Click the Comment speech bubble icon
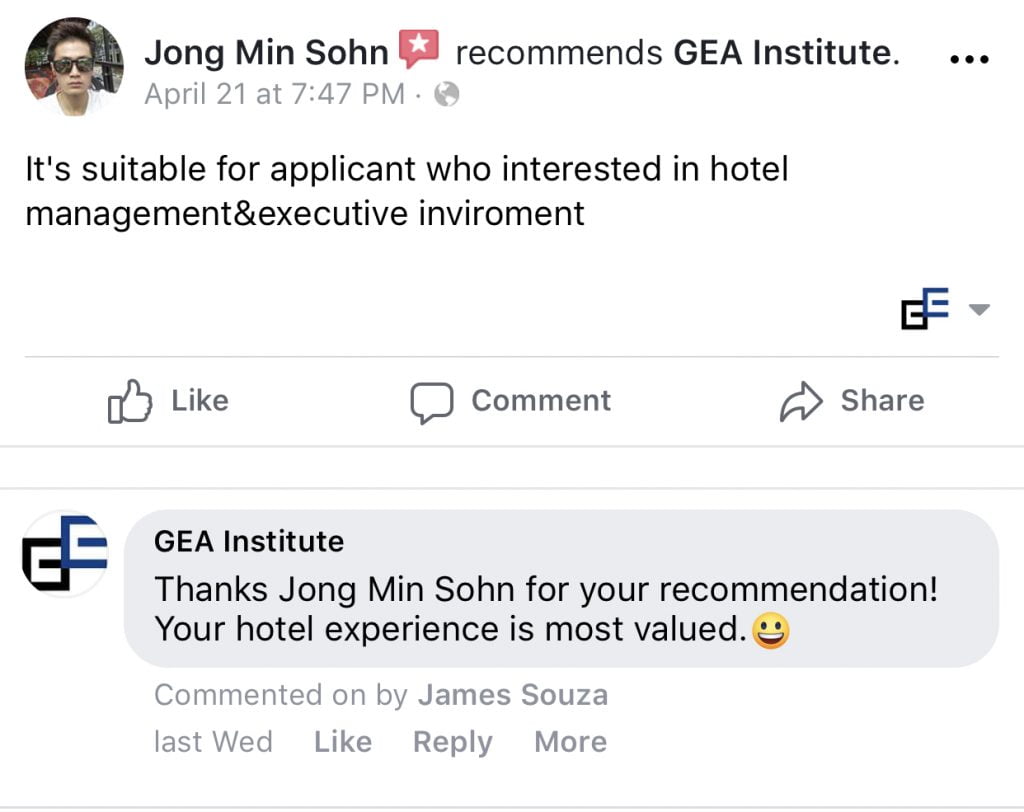 pos(432,402)
